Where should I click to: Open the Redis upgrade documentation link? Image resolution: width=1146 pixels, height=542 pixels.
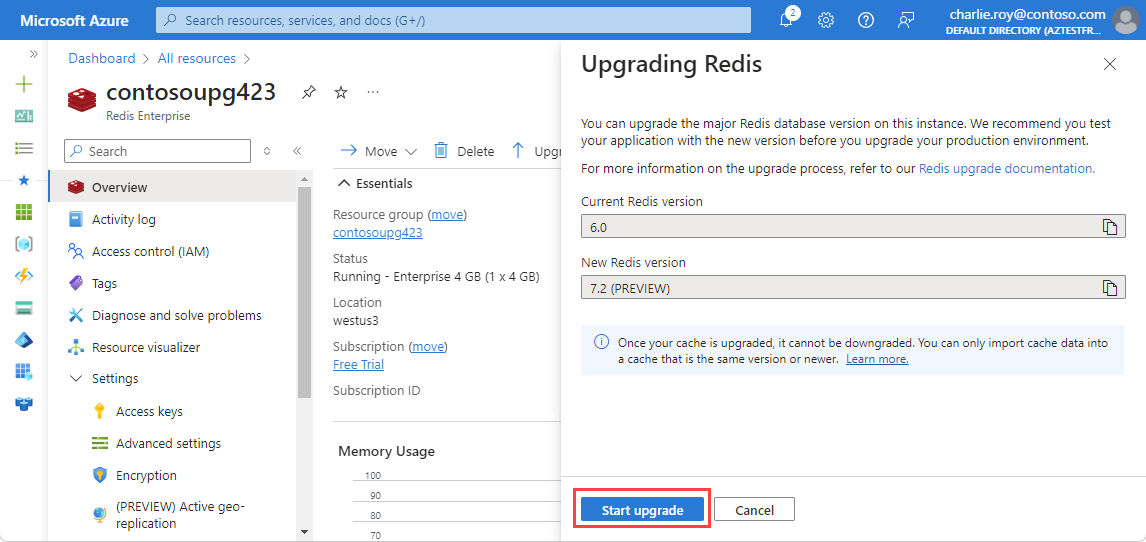[x=1006, y=169]
